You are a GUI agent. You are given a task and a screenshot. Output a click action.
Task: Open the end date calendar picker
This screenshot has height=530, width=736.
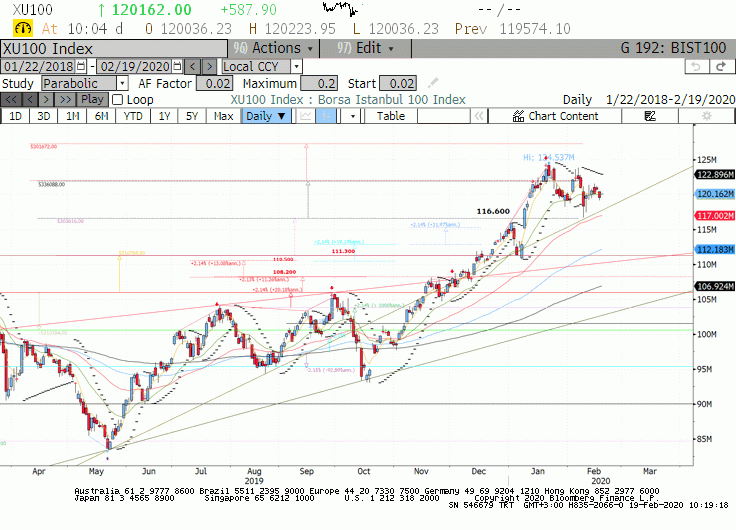click(x=177, y=67)
